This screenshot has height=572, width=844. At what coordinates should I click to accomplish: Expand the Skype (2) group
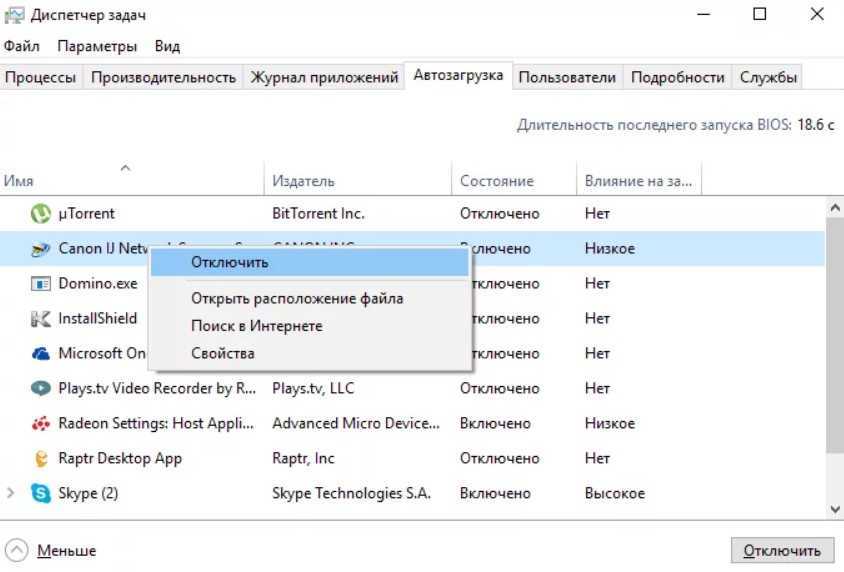[10, 493]
